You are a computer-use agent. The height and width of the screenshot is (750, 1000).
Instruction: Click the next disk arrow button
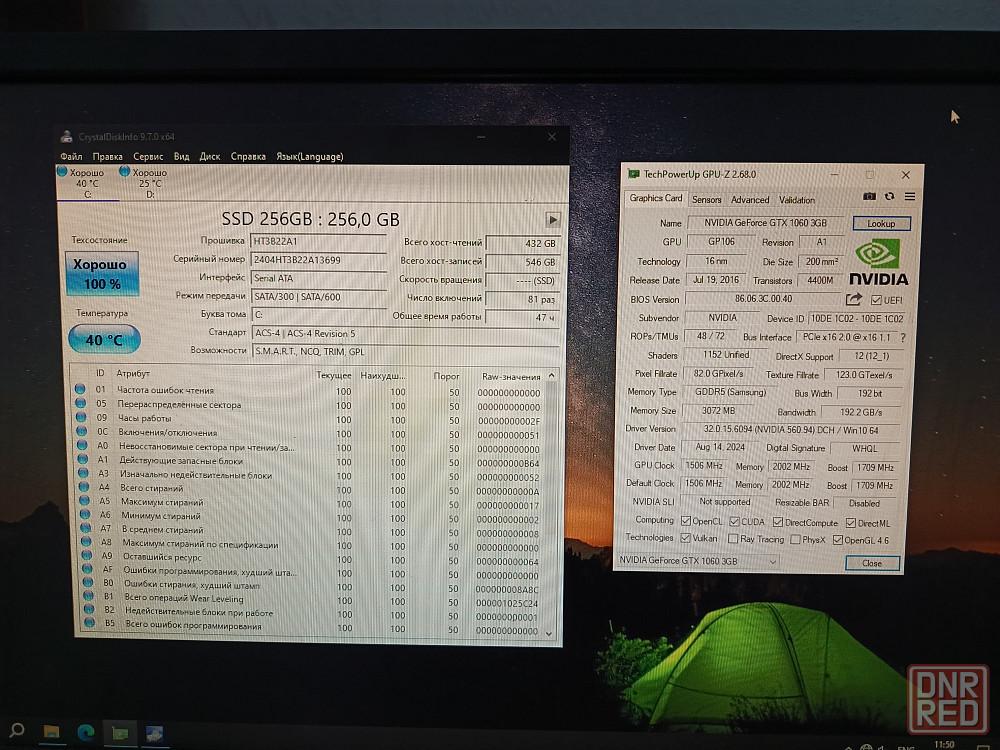pos(552,219)
